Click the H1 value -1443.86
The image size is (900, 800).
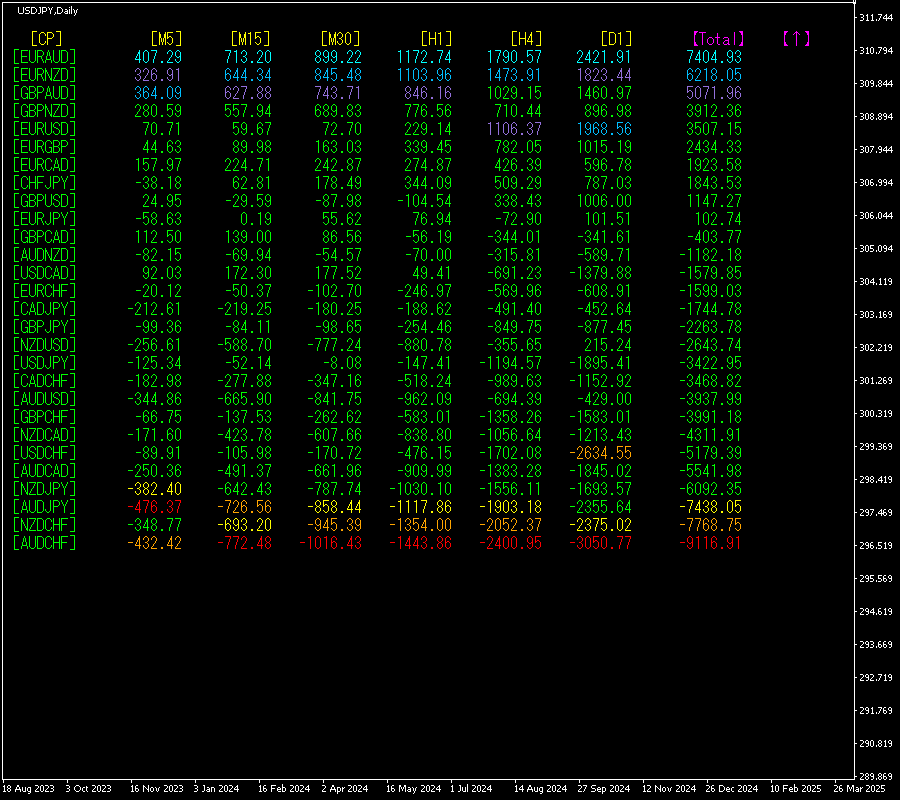click(x=421, y=542)
